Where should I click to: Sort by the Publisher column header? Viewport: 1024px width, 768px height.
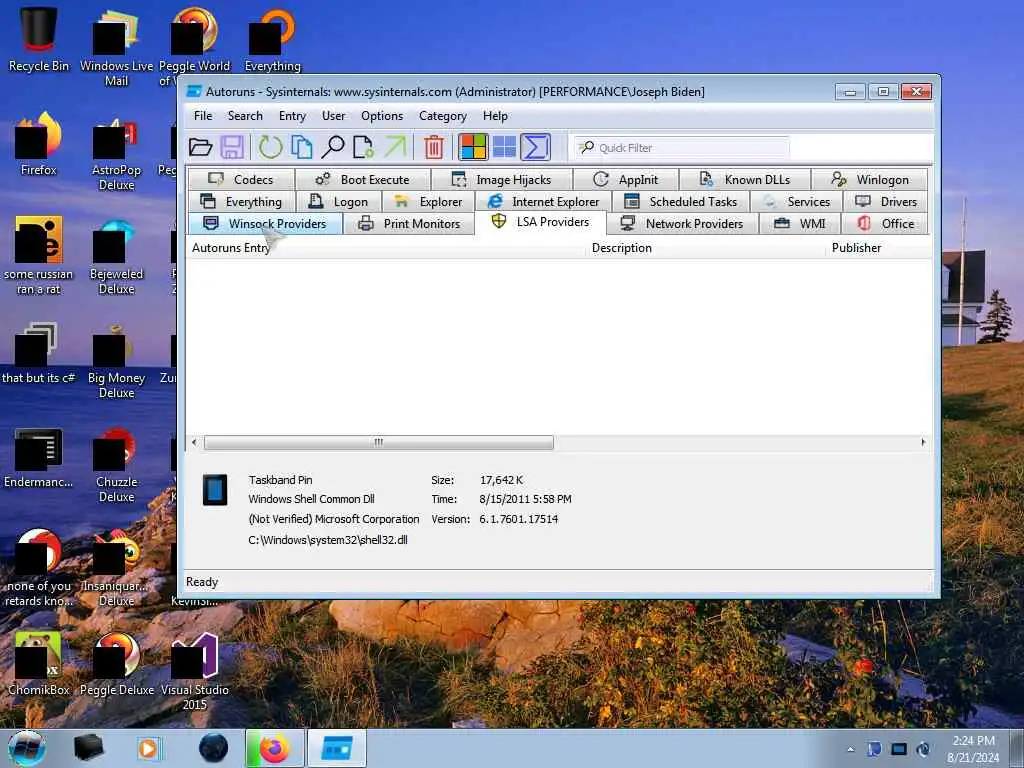point(879,248)
